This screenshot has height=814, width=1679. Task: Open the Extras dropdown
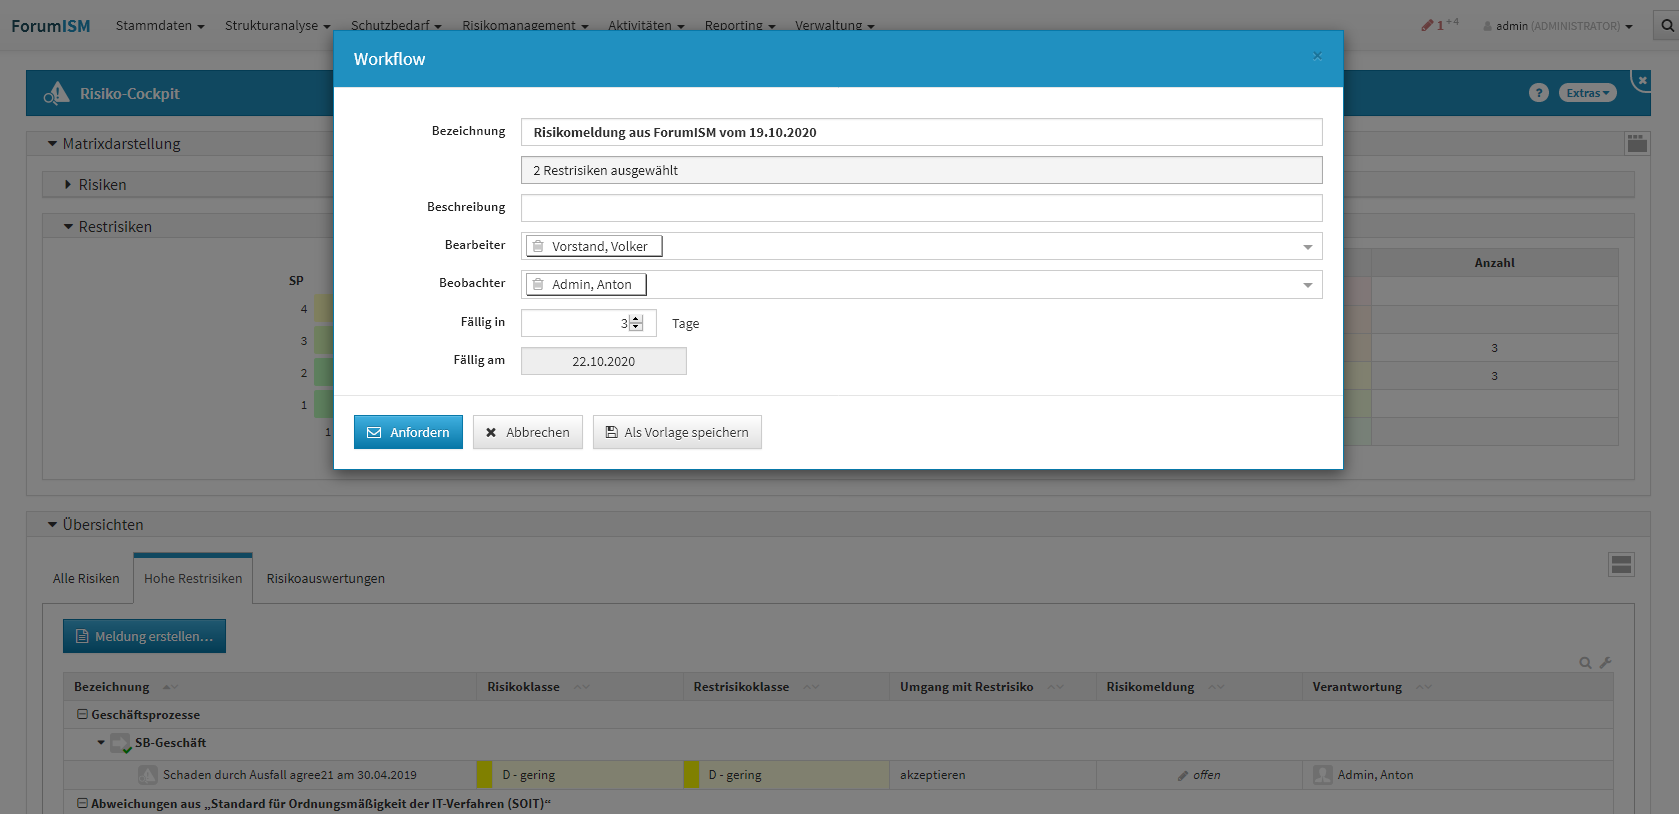point(1587,93)
